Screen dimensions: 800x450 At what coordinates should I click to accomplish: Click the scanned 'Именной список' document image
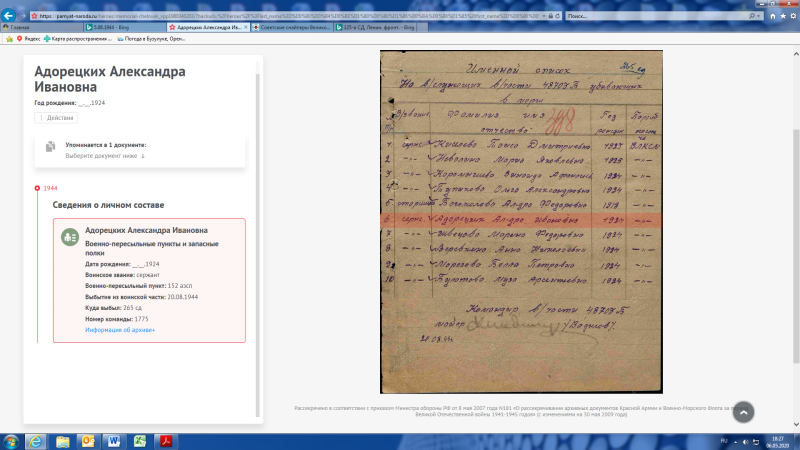click(x=521, y=222)
